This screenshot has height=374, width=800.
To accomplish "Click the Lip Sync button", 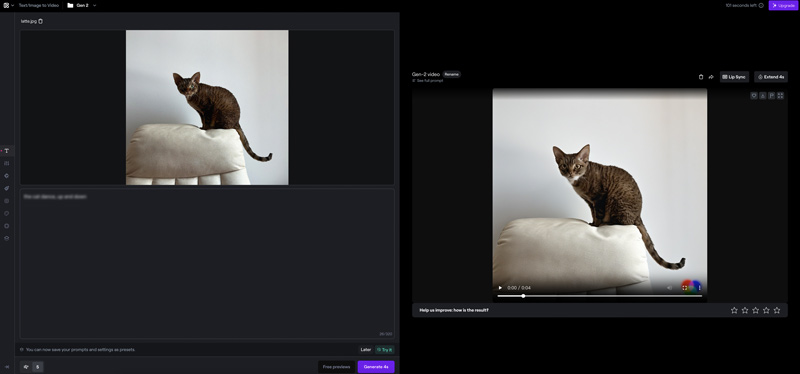I will coord(734,77).
